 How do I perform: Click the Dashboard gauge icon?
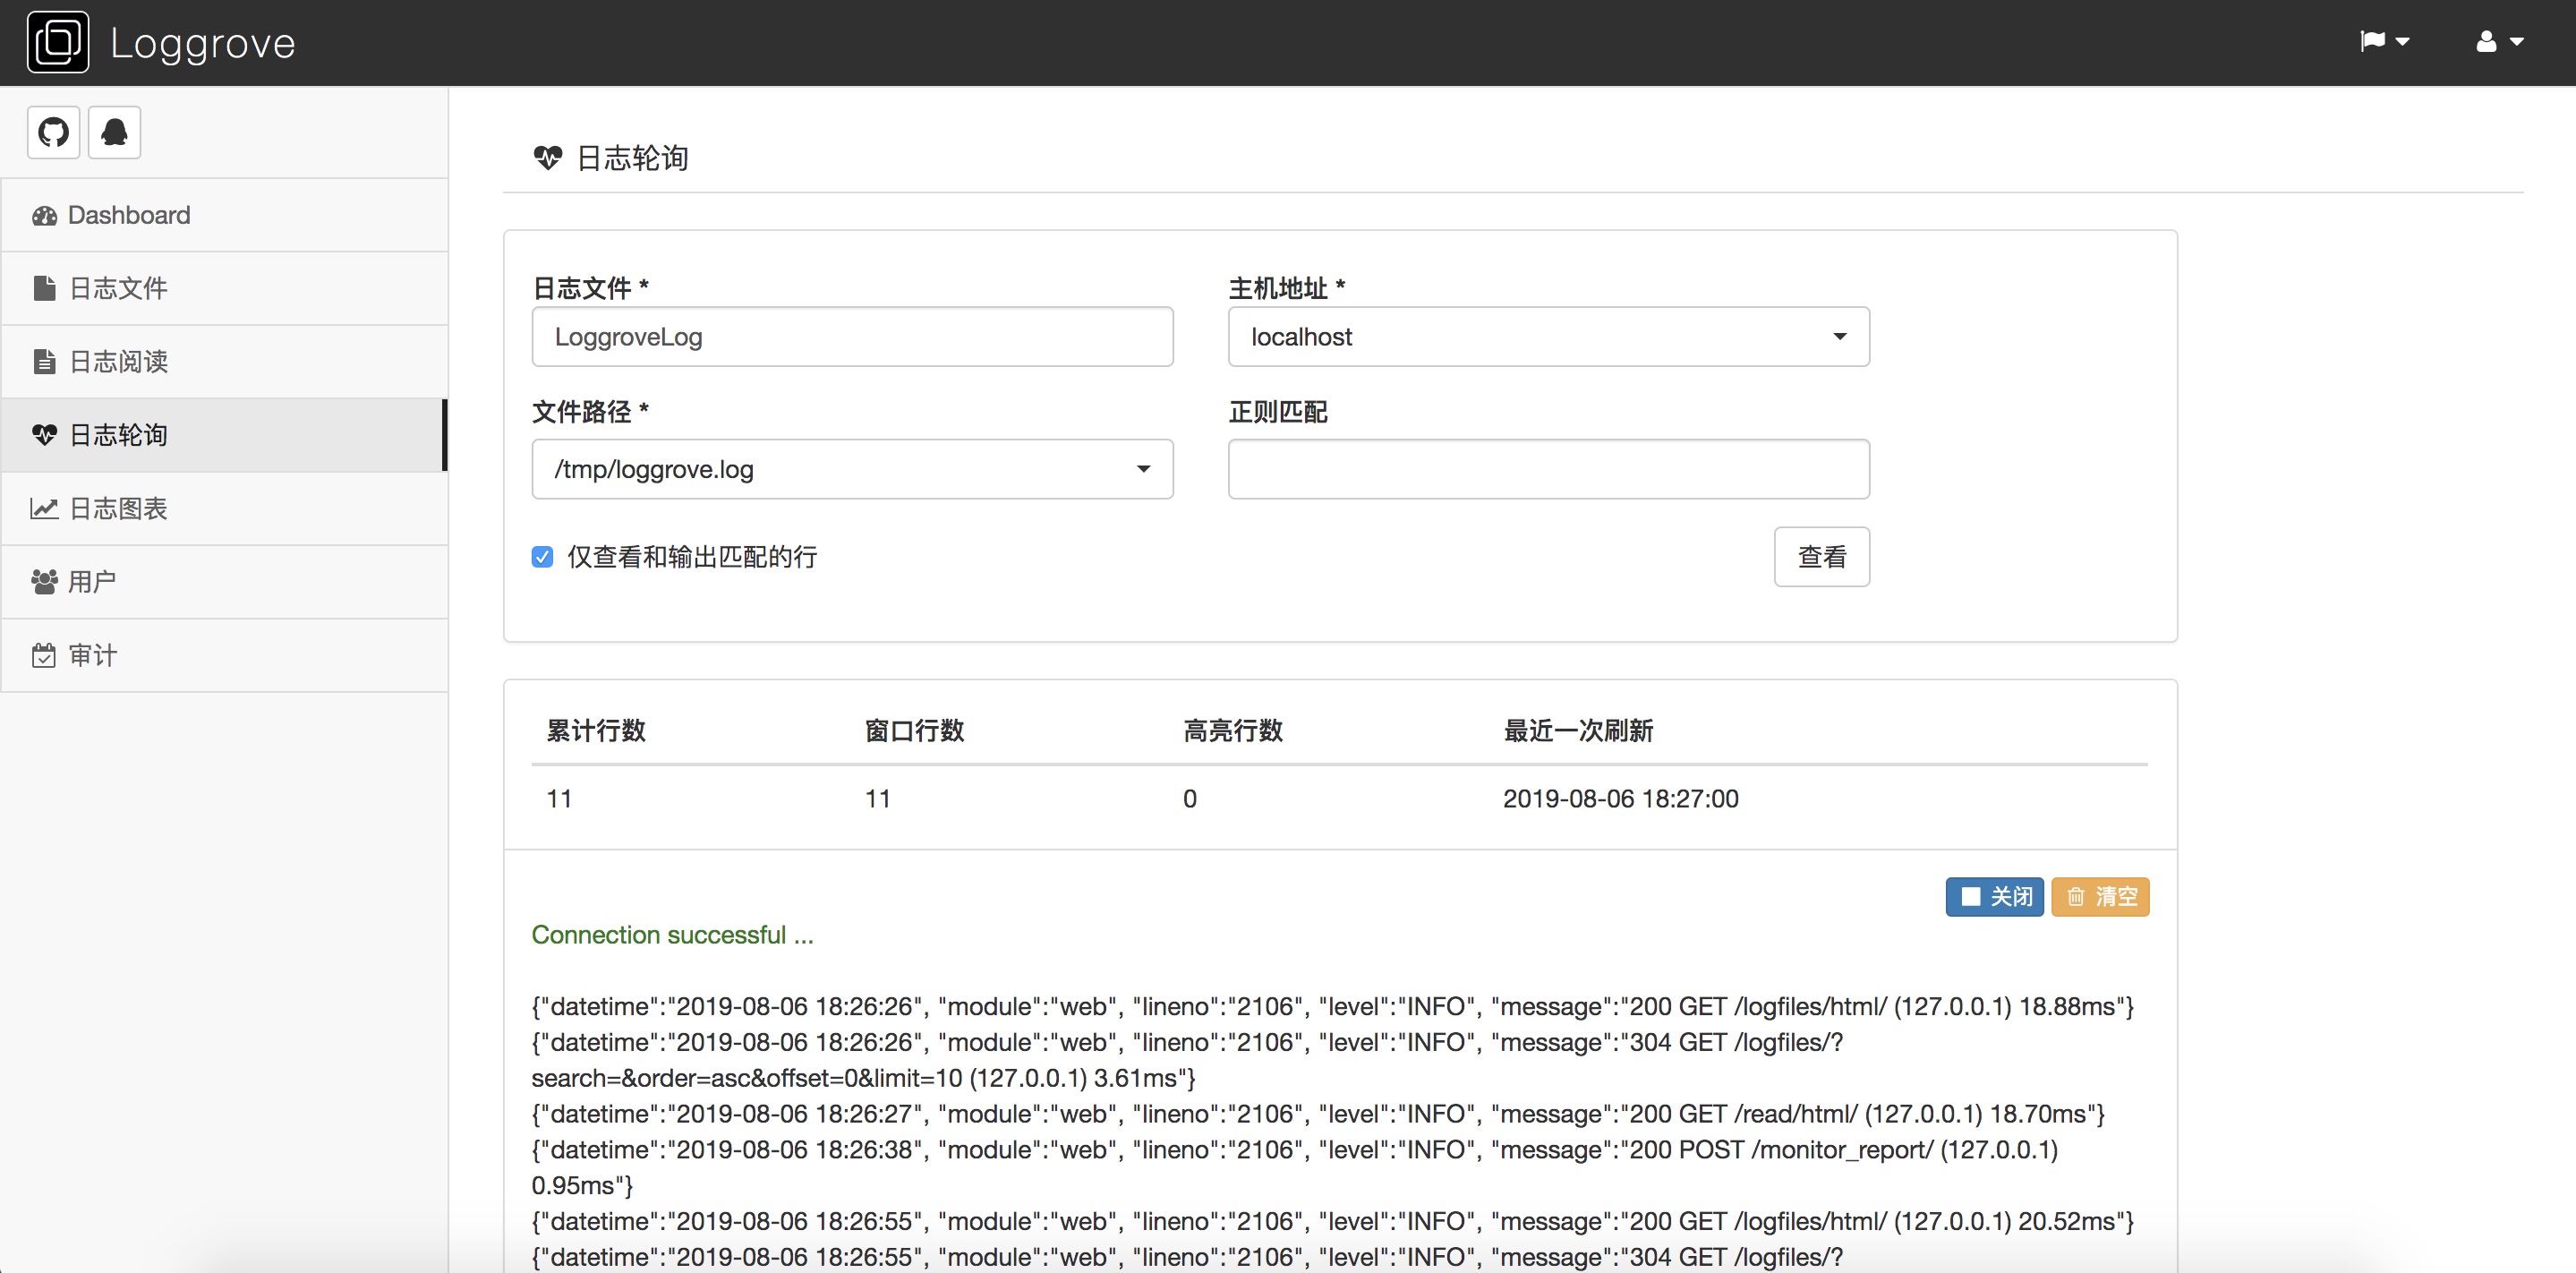(x=44, y=216)
